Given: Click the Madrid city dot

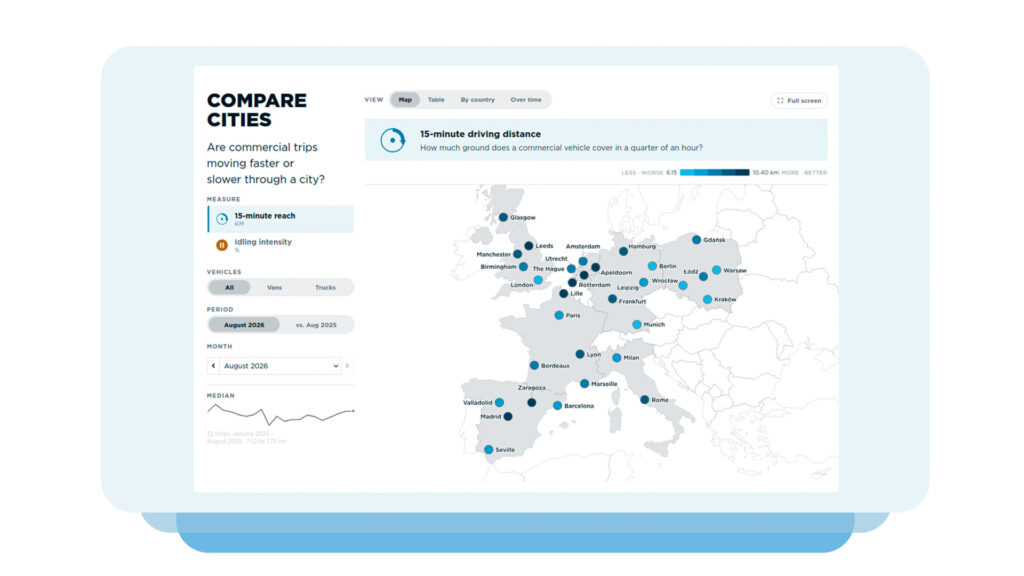Looking at the screenshot, I should point(508,417).
